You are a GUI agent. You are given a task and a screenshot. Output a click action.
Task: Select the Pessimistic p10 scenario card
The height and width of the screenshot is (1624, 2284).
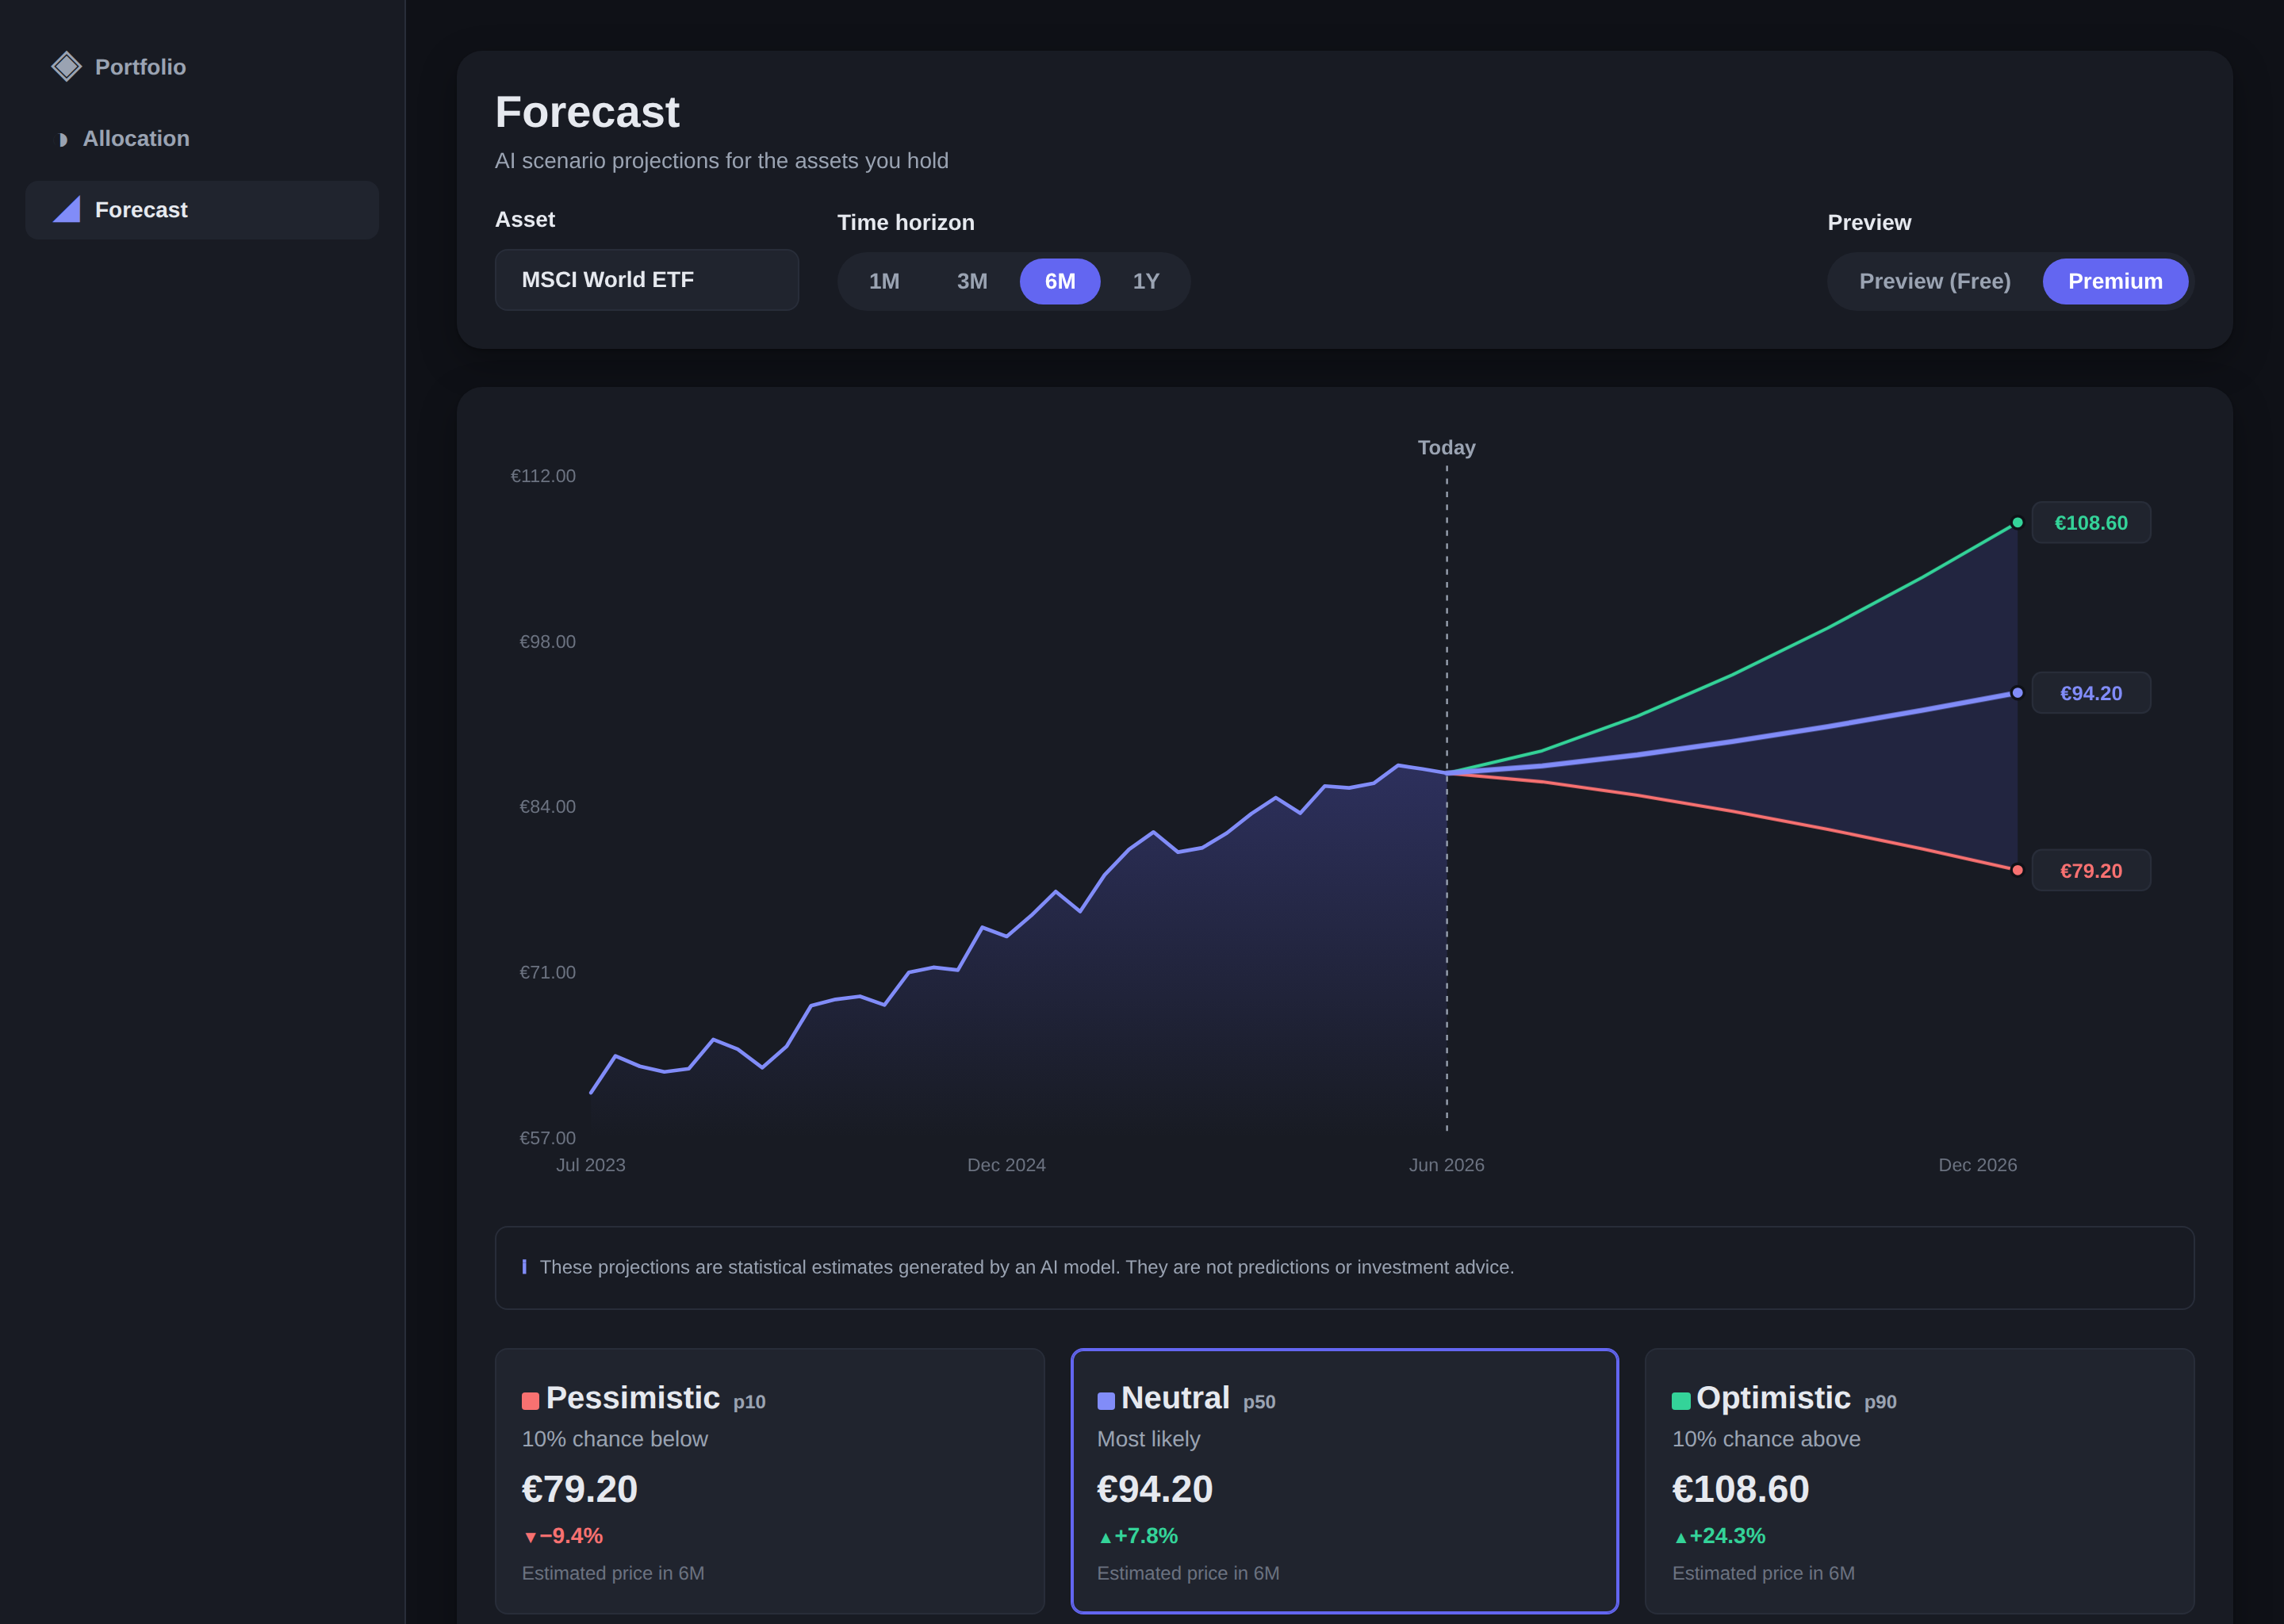[769, 1481]
